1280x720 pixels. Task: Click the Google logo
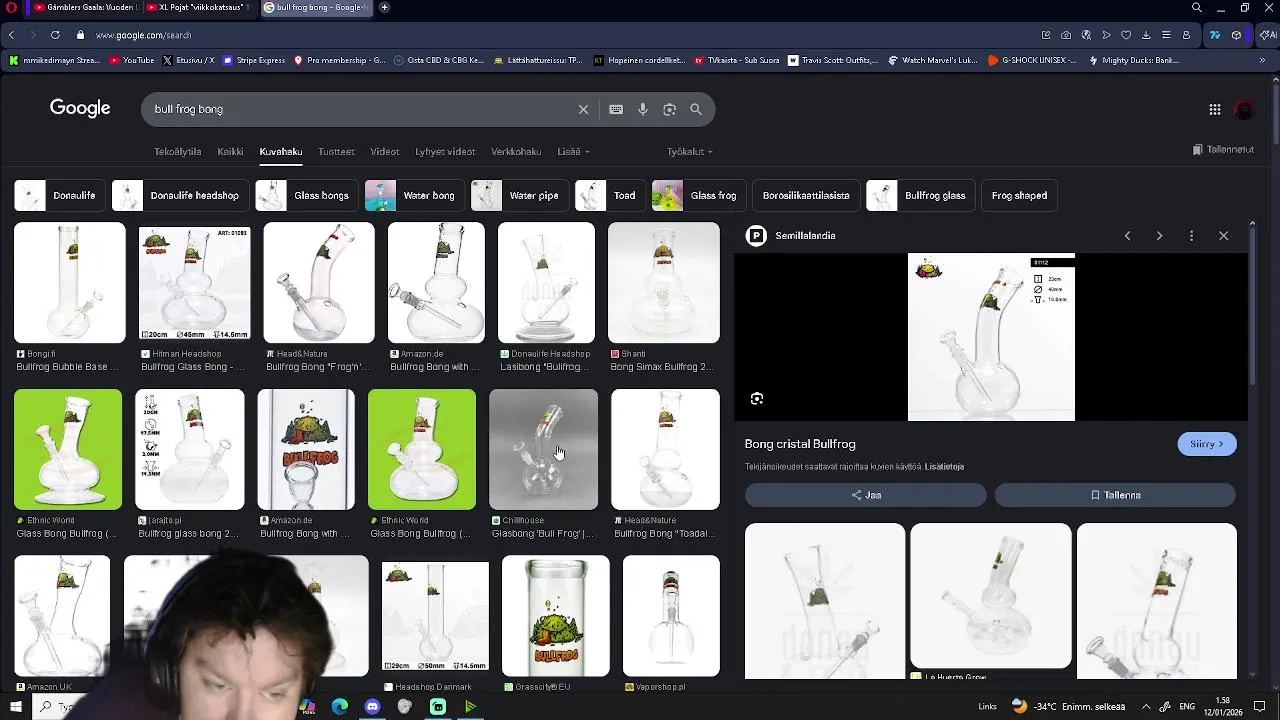coord(80,108)
